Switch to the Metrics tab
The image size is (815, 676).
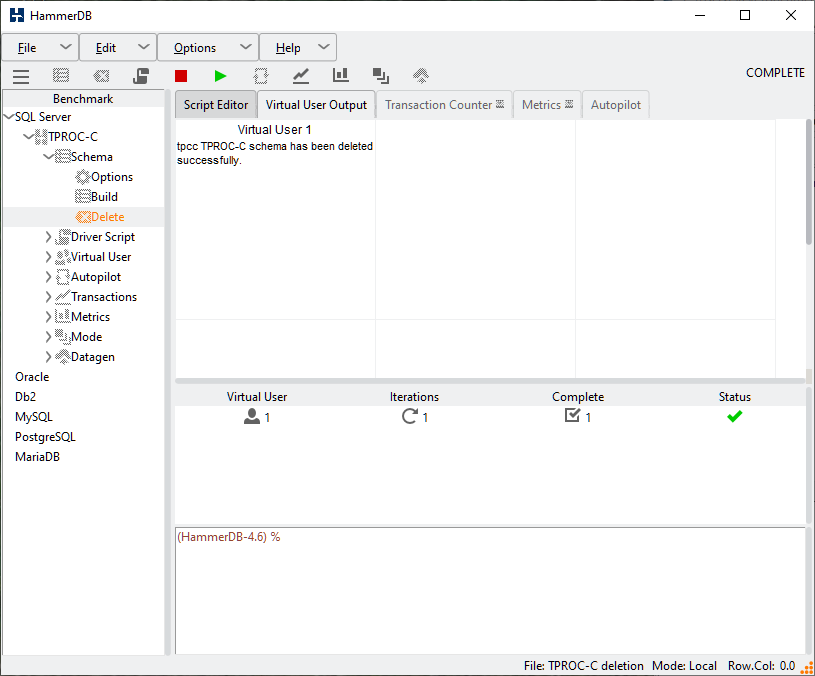point(547,105)
